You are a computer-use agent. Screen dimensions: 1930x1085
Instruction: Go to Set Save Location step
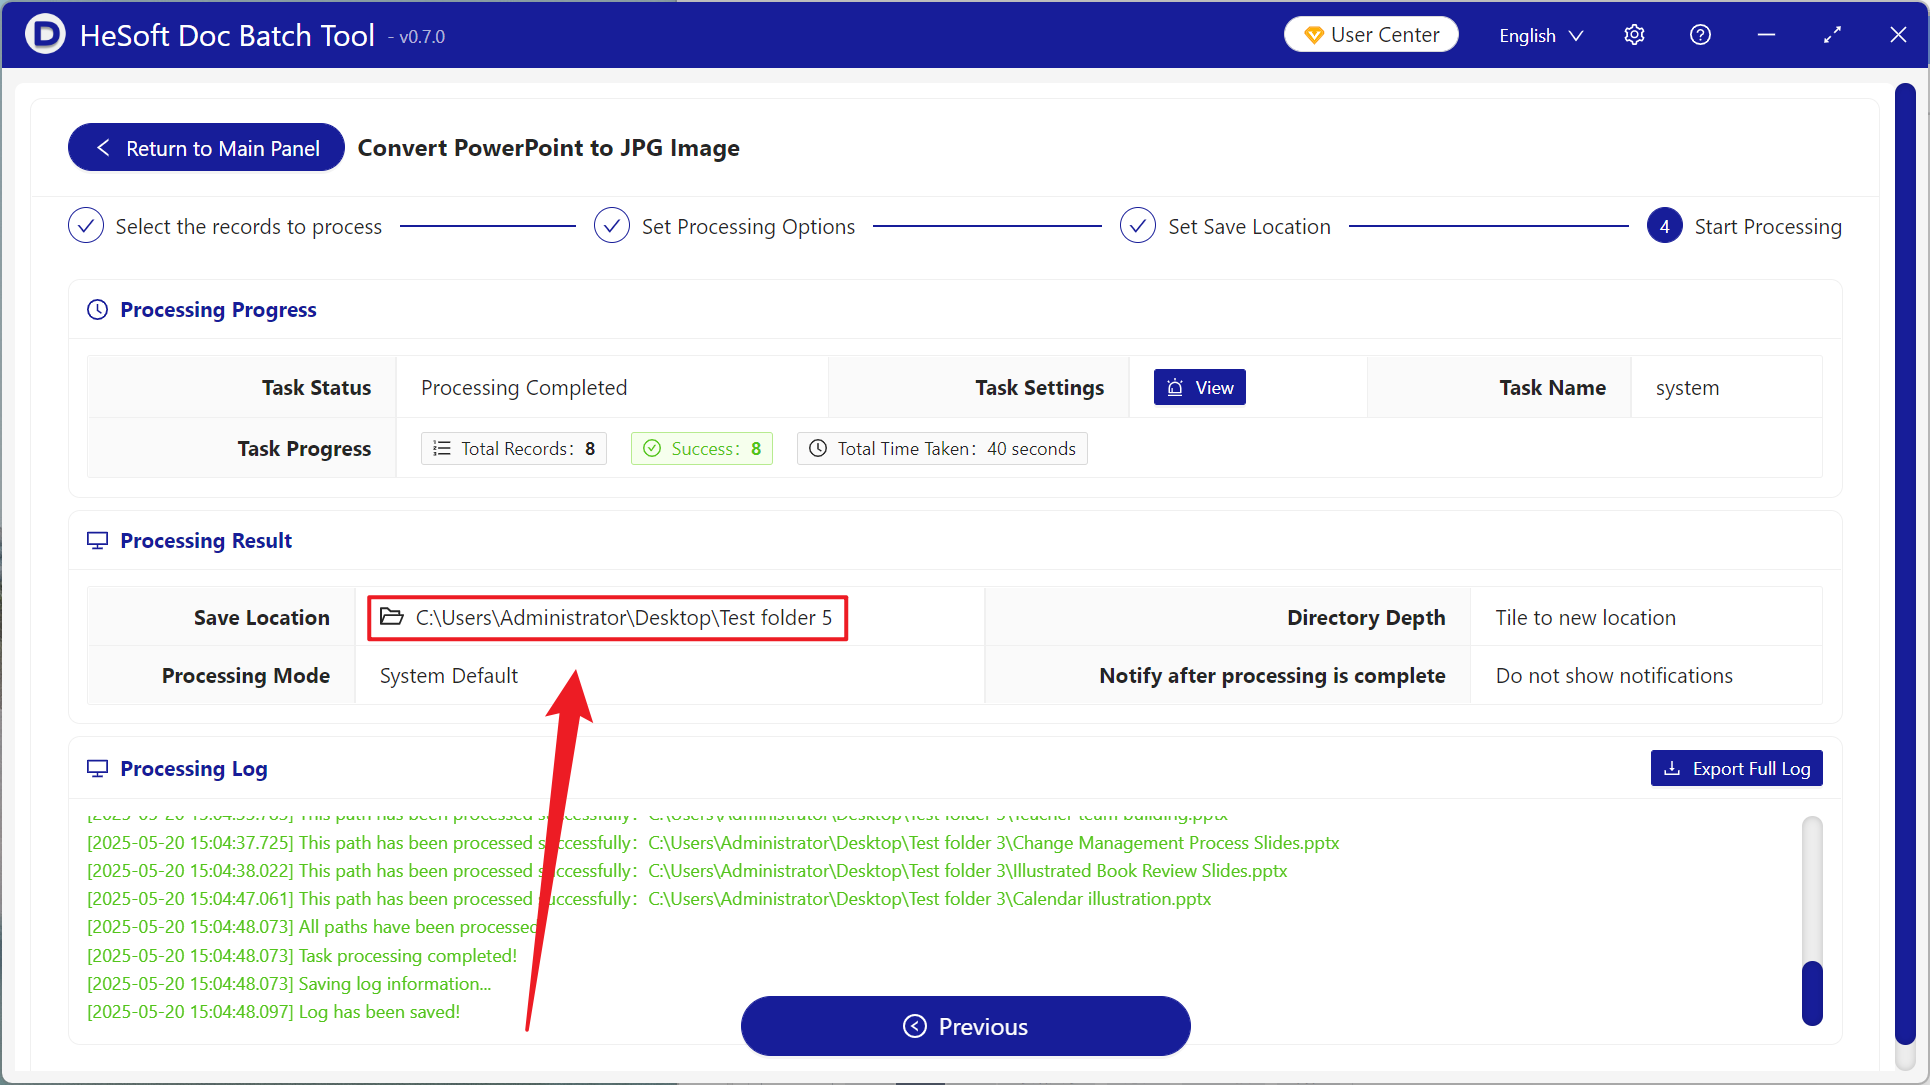(1249, 227)
